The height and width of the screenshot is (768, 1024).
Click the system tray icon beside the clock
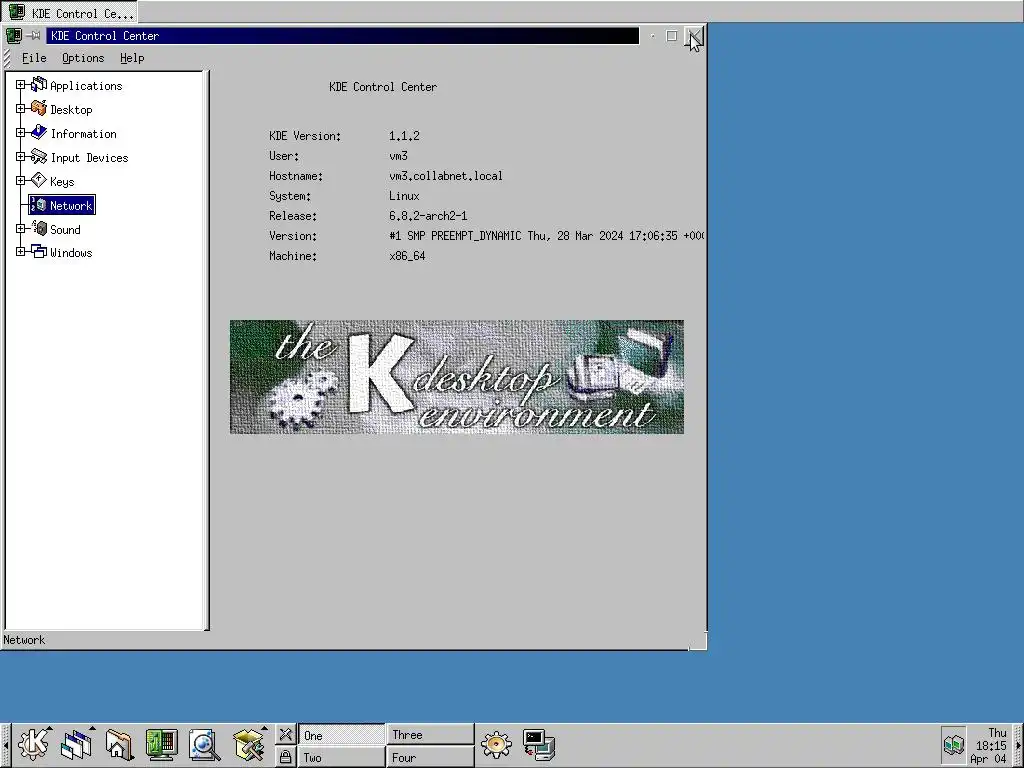953,744
